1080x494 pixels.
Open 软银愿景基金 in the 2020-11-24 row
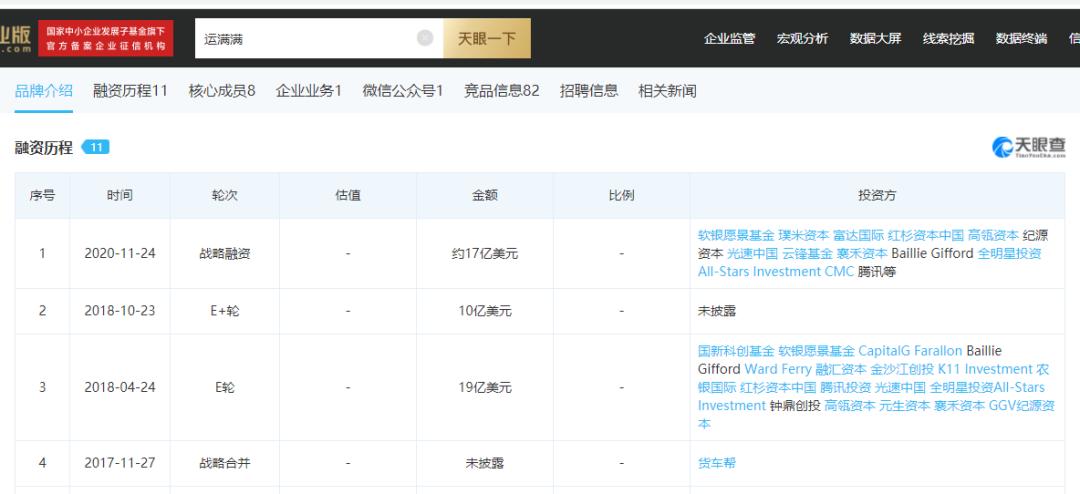point(736,236)
